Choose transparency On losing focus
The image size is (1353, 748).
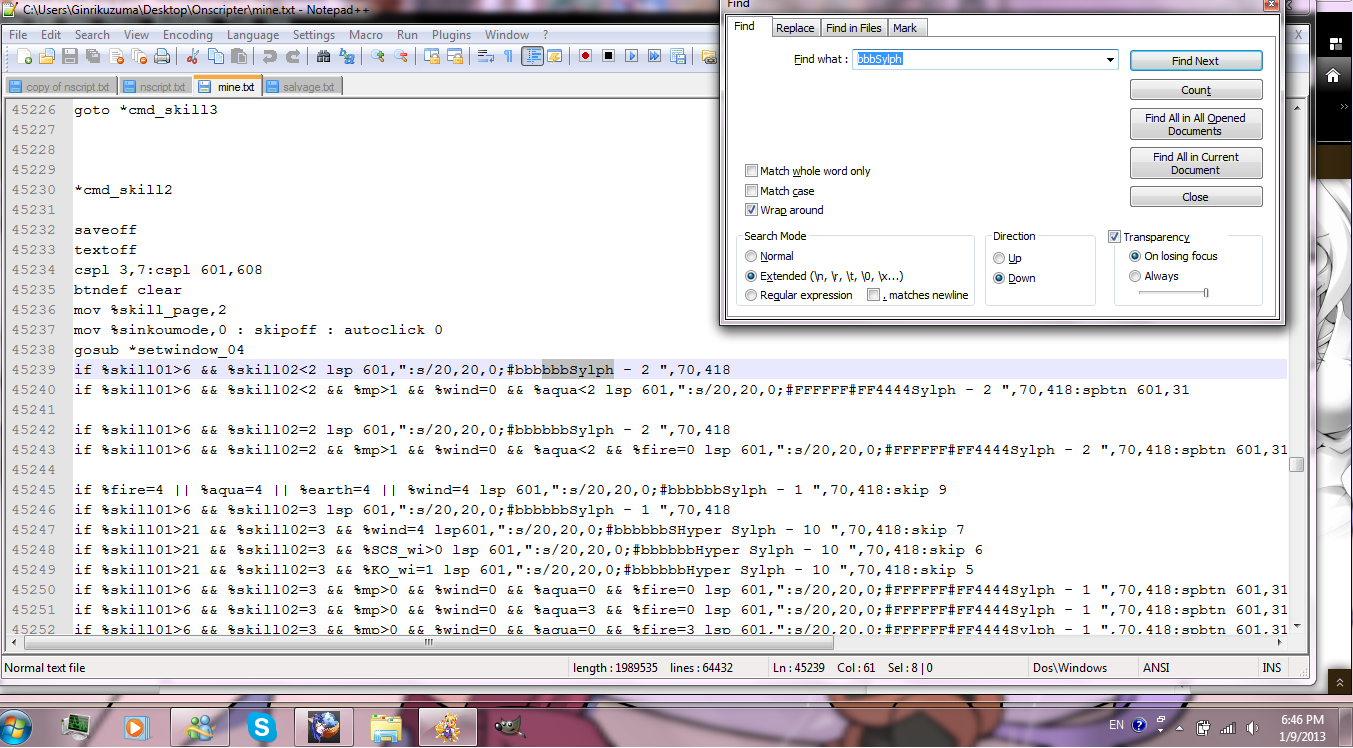coord(1135,256)
